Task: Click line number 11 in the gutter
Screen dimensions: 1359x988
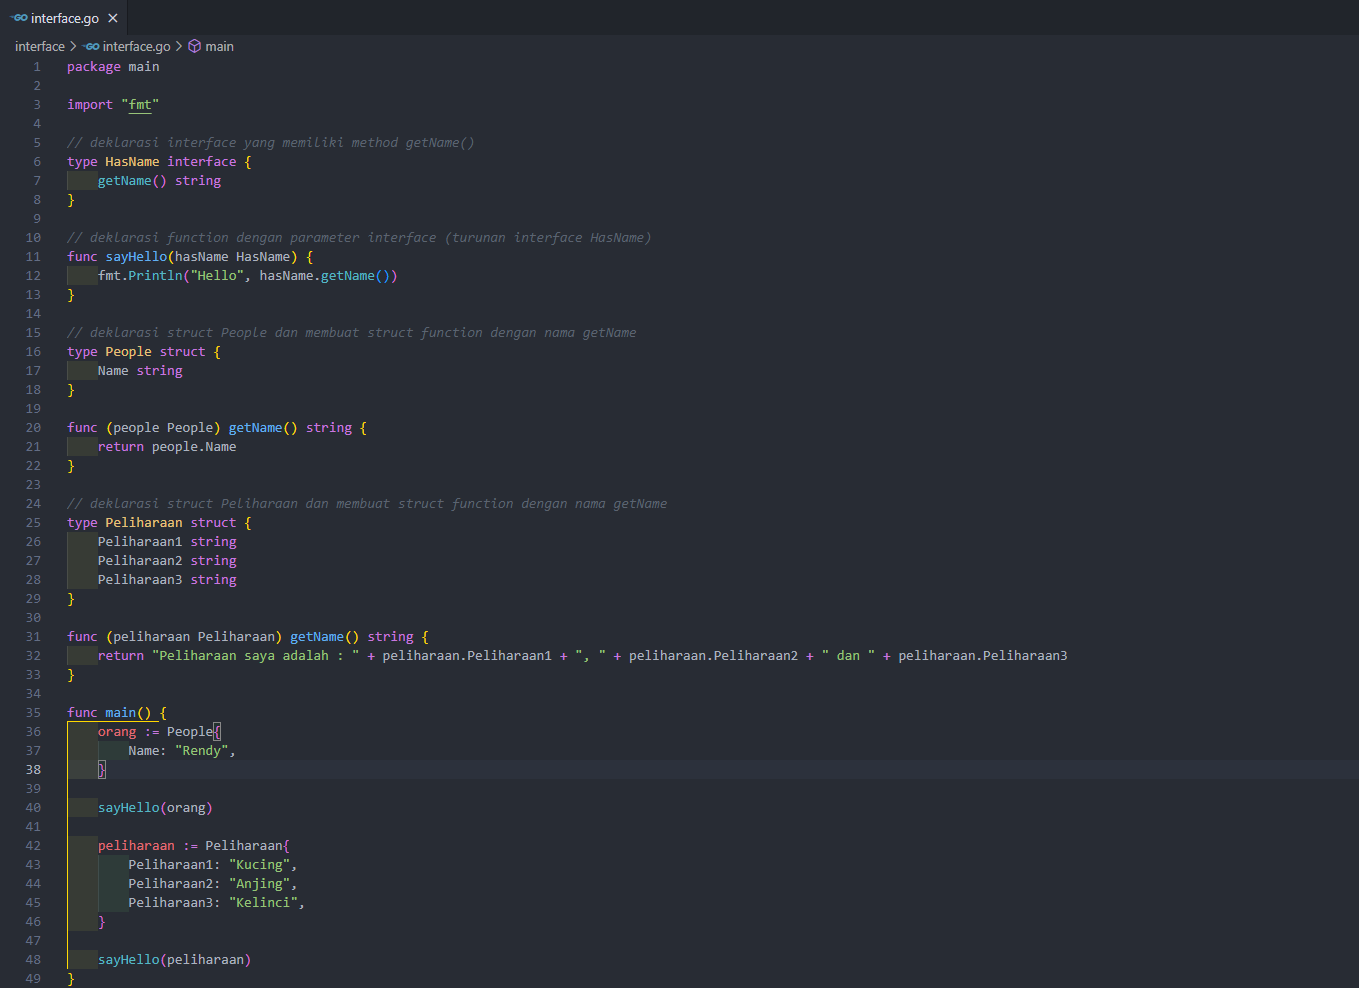Action: coord(33,256)
